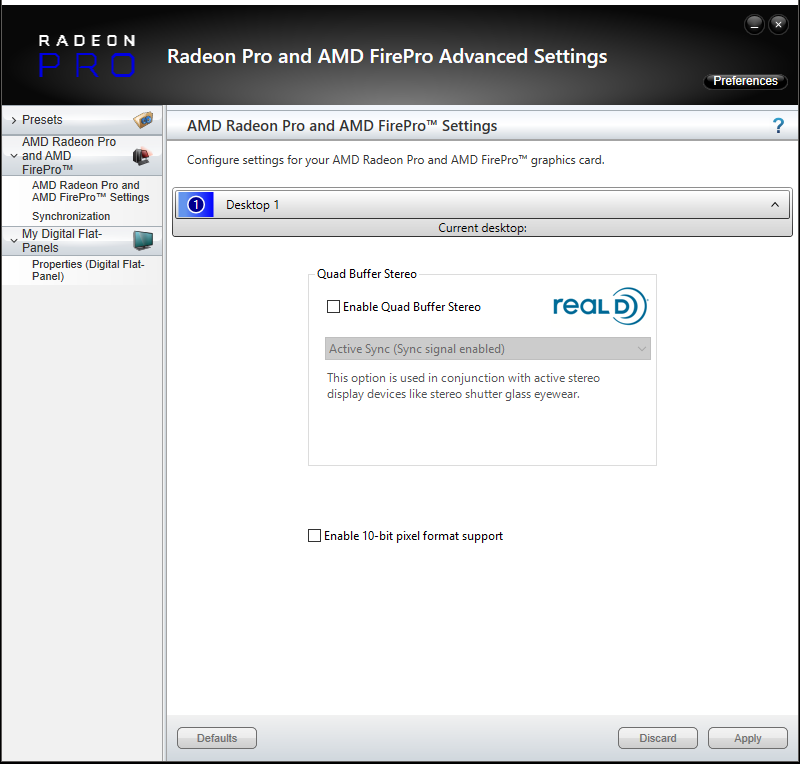Click the Desktop 1 number badge icon
Screen dimensions: 800x764
(196, 205)
